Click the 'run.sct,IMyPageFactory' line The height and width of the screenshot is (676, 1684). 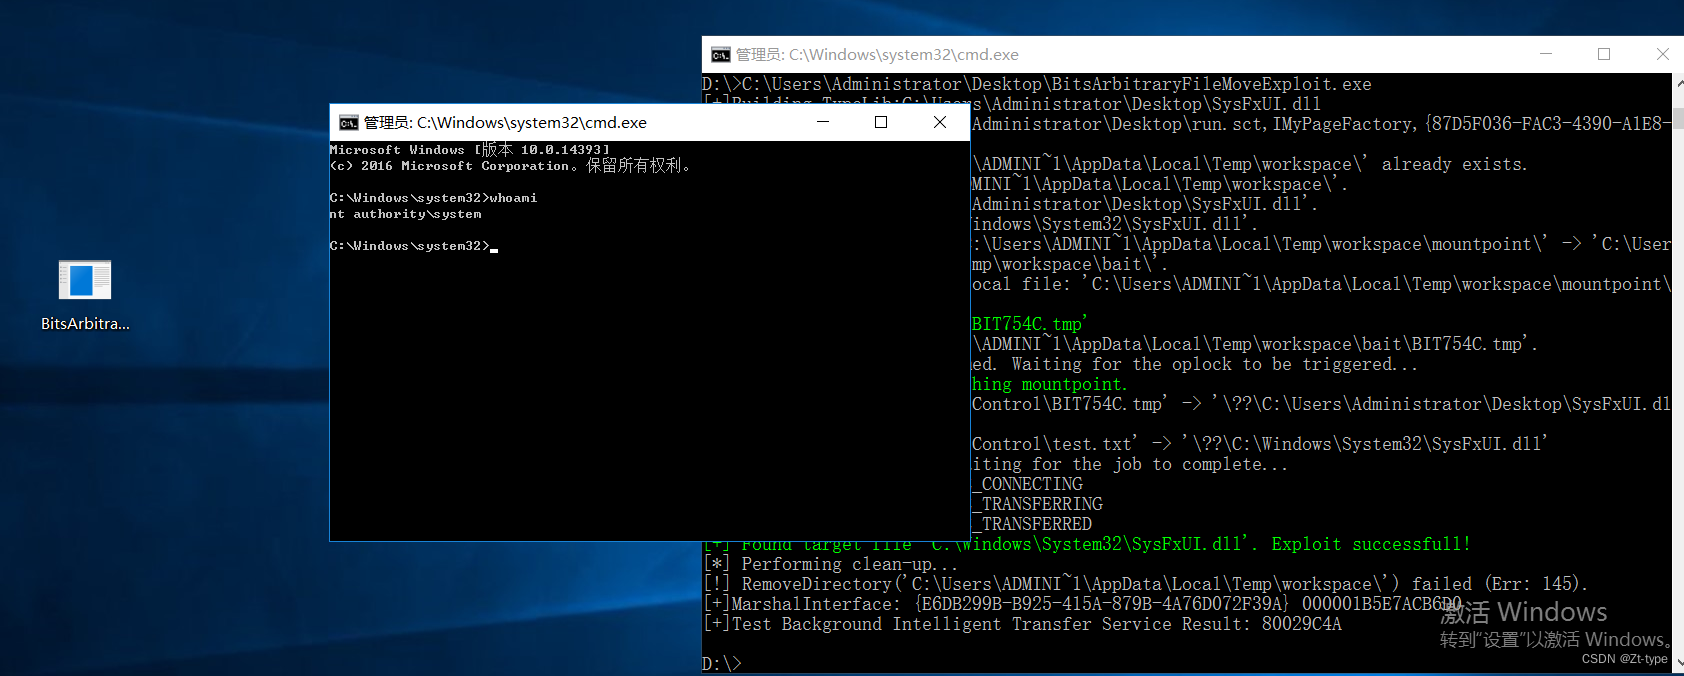1320,124
